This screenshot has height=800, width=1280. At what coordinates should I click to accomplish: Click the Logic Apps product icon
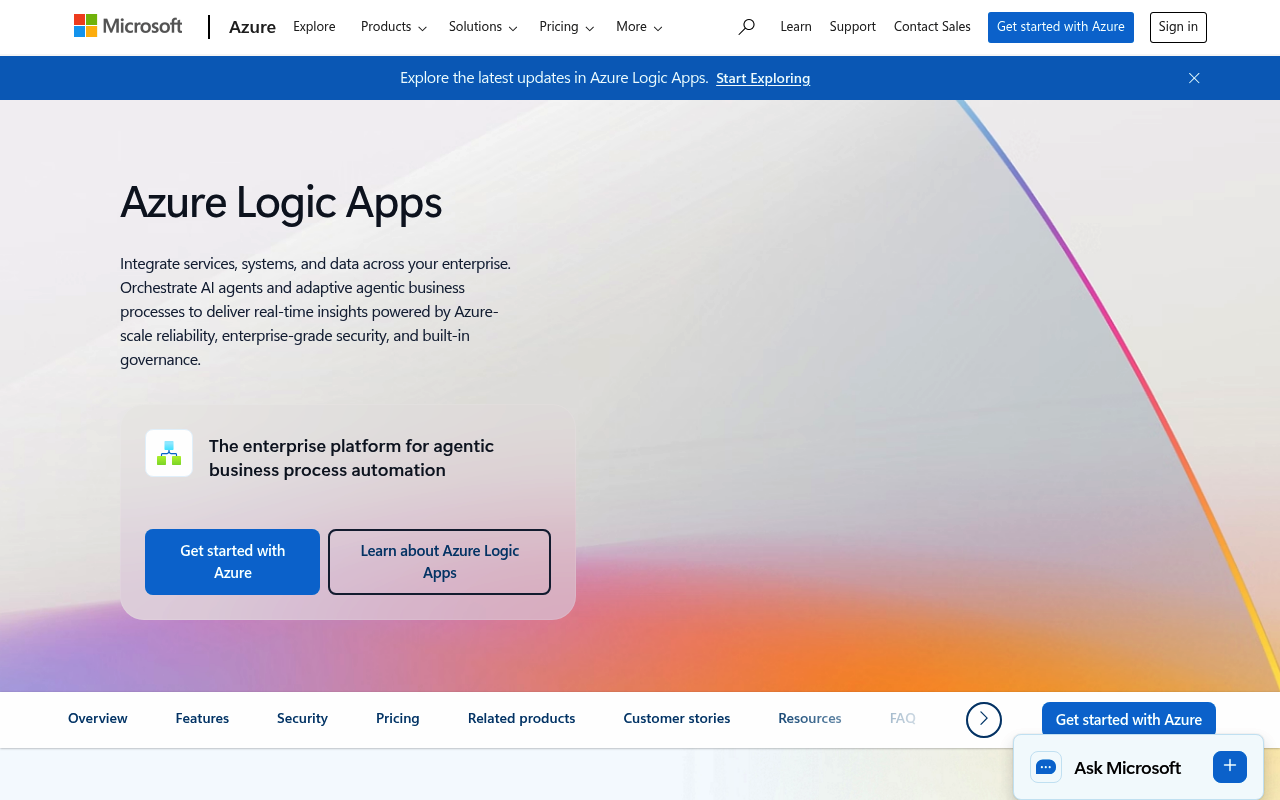[169, 453]
